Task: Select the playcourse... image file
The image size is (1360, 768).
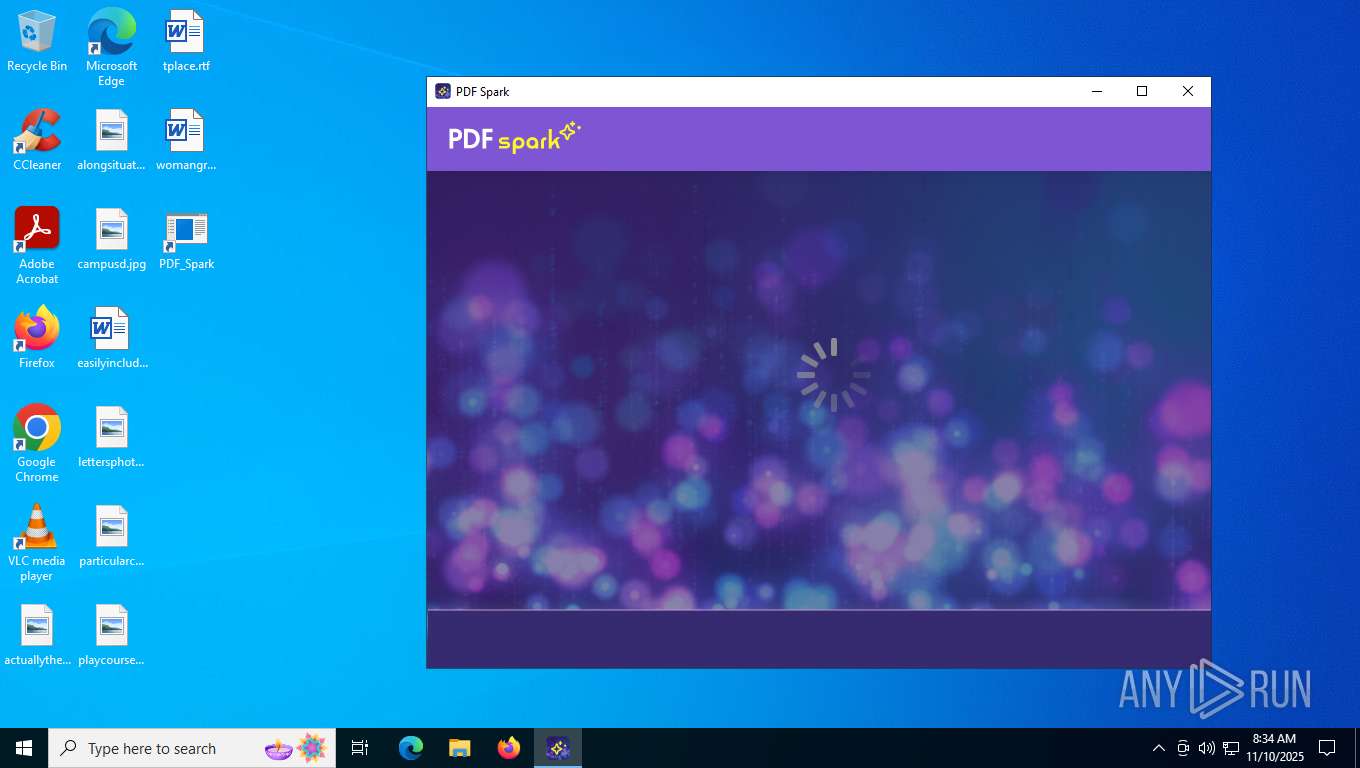Action: point(111,635)
